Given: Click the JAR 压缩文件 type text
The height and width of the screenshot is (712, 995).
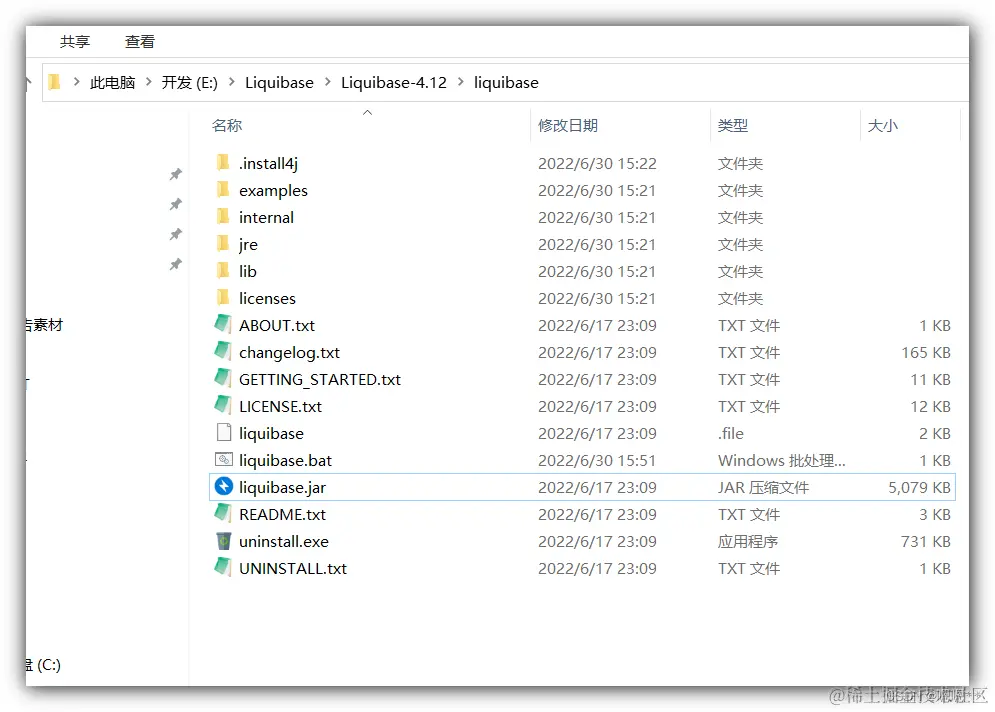Looking at the screenshot, I should tap(763, 487).
